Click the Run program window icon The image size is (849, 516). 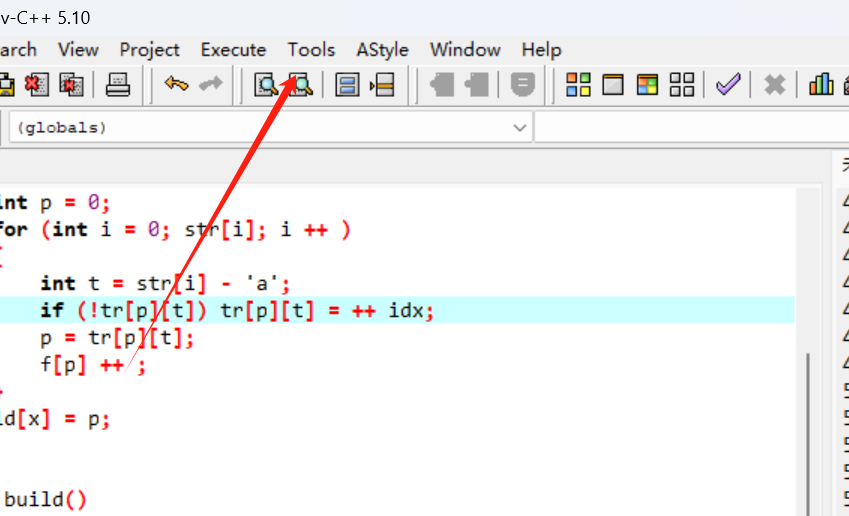tap(612, 85)
